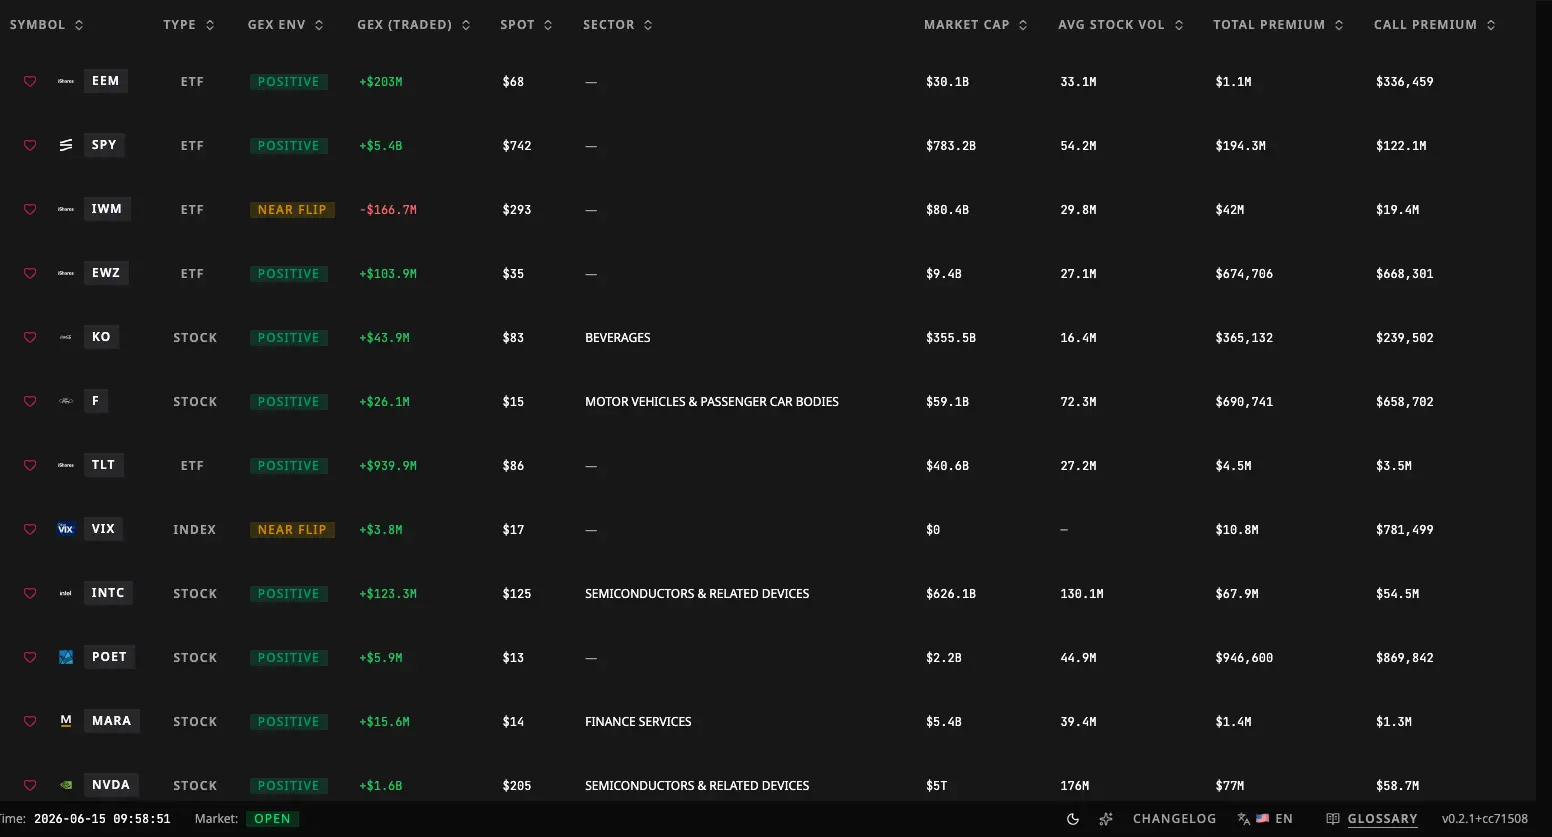Add KO to favorites with heart
The width and height of the screenshot is (1552, 837).
click(30, 338)
